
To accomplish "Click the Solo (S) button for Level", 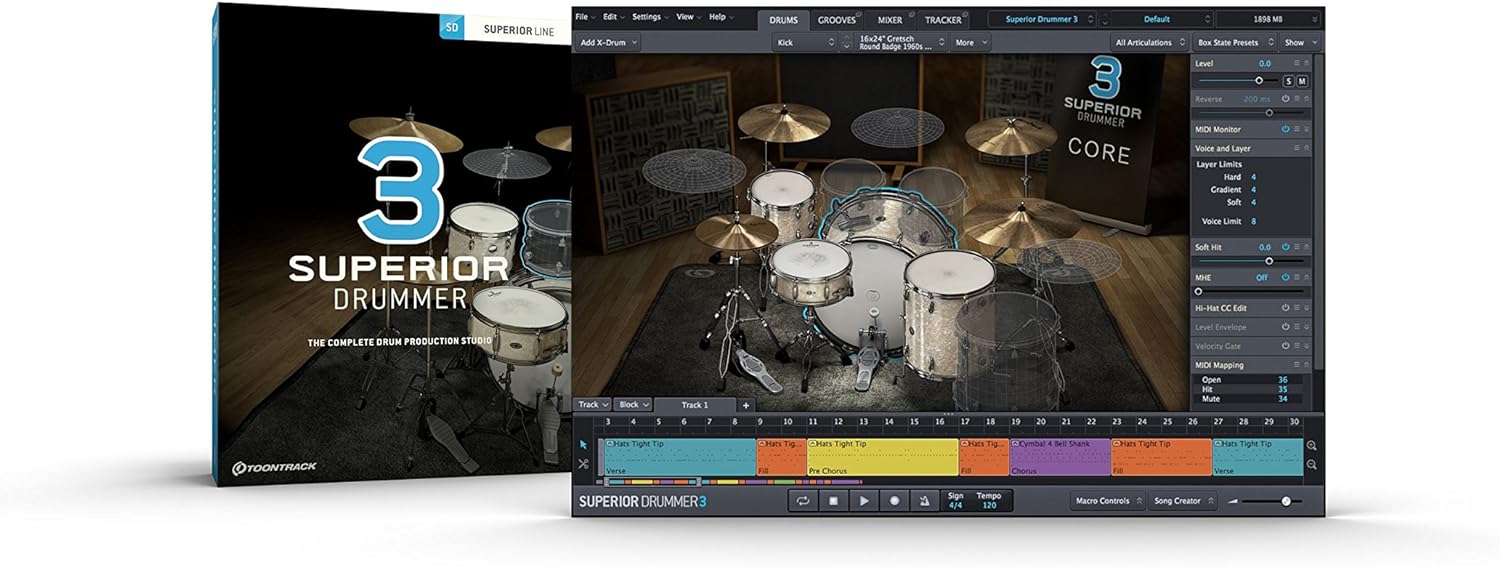I will click(x=1288, y=81).
